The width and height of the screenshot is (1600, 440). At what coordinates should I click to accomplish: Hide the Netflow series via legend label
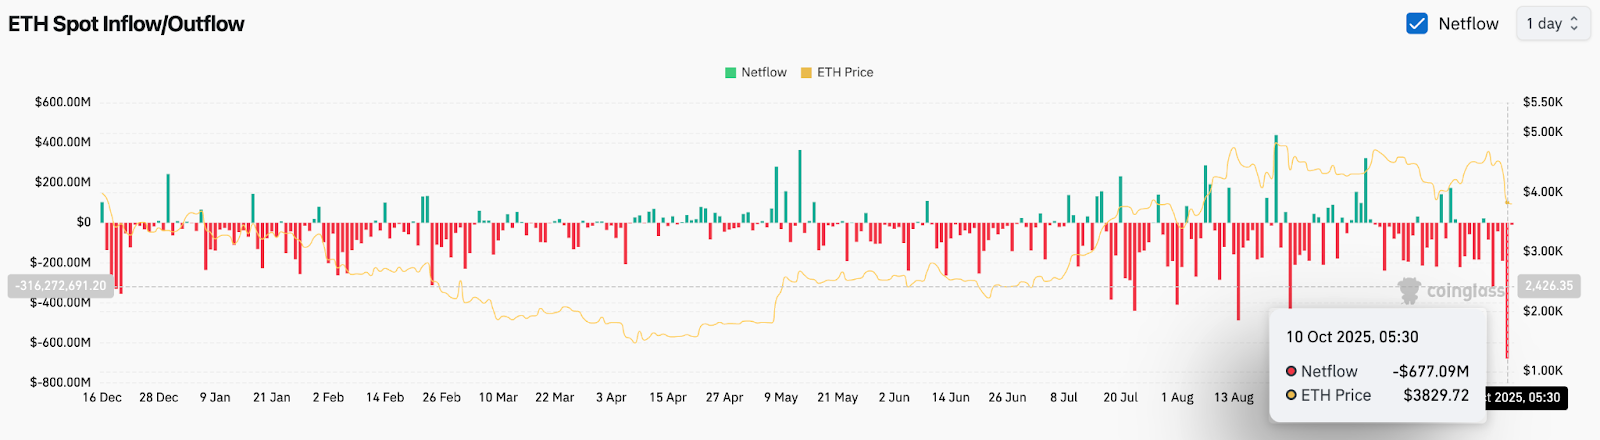(x=763, y=73)
